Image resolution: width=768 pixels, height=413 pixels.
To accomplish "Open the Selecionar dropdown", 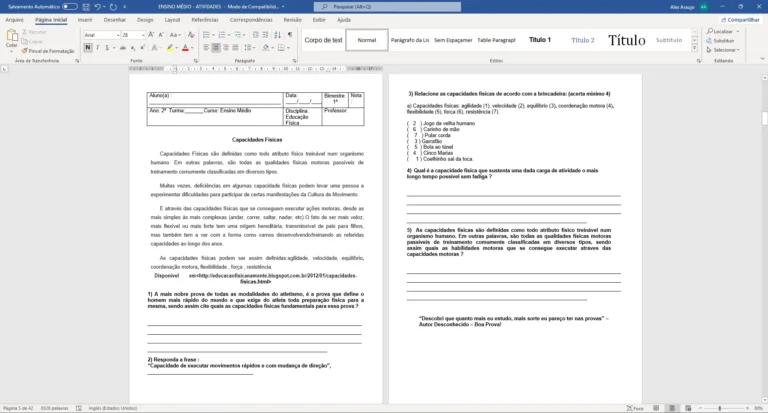I will pos(723,50).
